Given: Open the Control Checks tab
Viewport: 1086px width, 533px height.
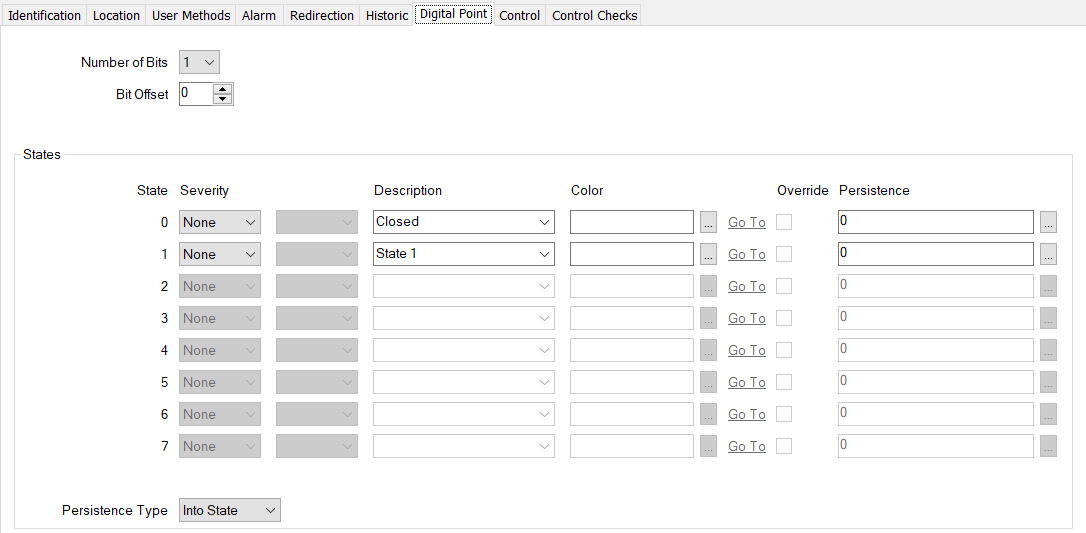Looking at the screenshot, I should [x=594, y=15].
